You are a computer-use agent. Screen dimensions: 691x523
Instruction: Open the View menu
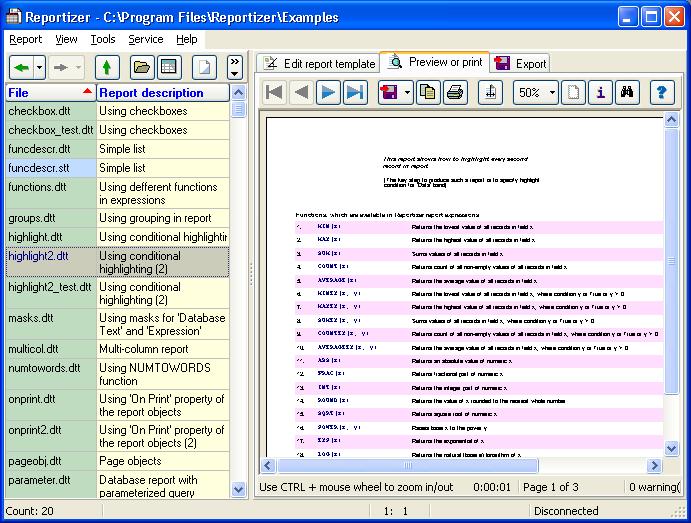(x=66, y=39)
